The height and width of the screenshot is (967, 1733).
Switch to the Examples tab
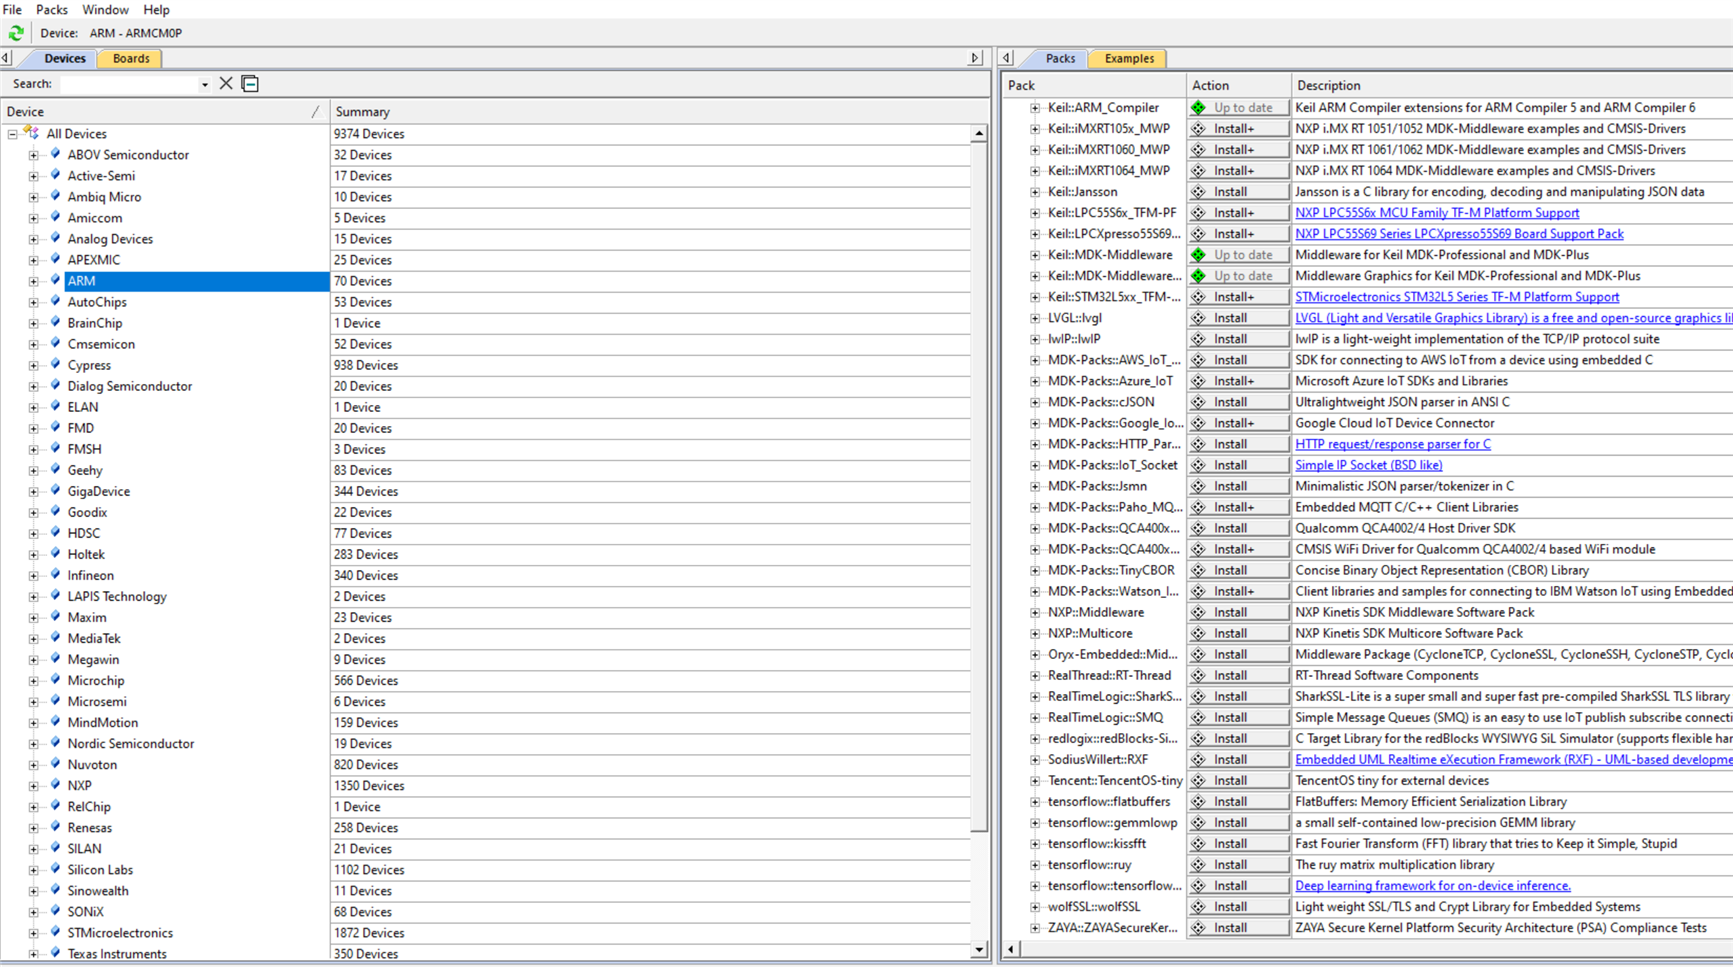[1128, 58]
